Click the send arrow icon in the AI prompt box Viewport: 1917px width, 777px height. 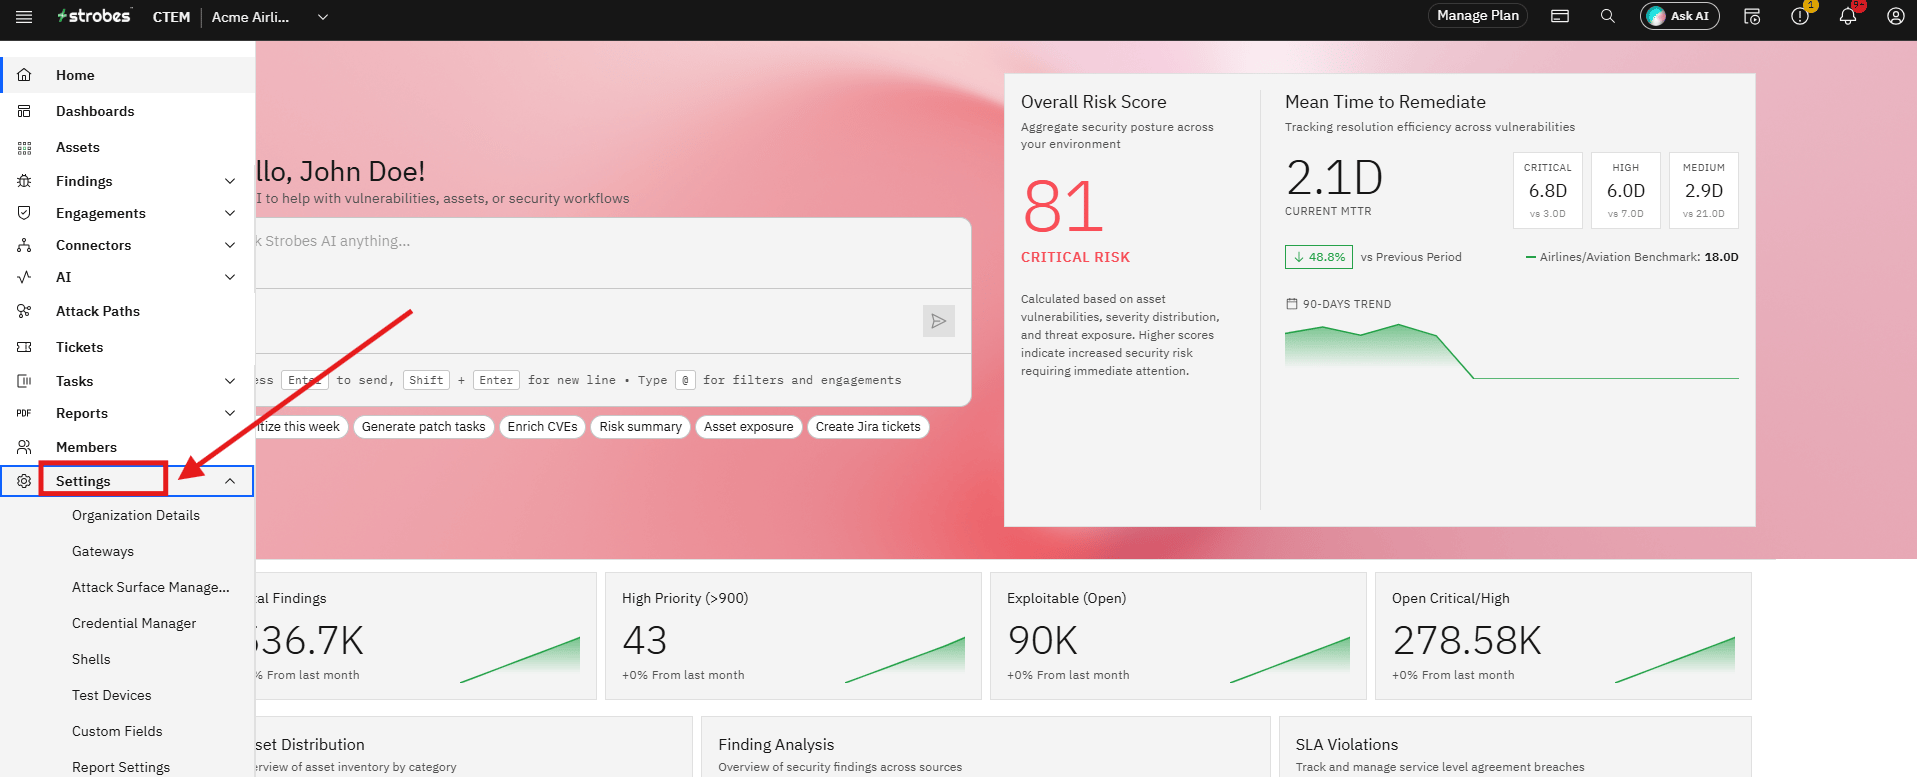pyautogui.click(x=938, y=321)
